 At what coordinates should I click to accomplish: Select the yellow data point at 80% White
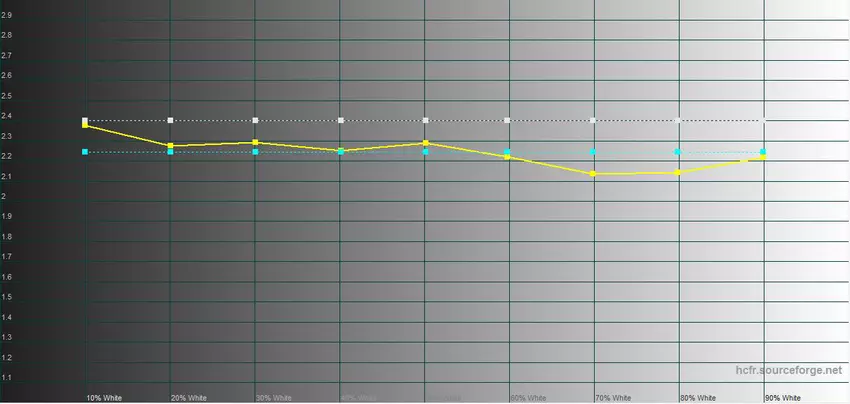[x=679, y=173]
